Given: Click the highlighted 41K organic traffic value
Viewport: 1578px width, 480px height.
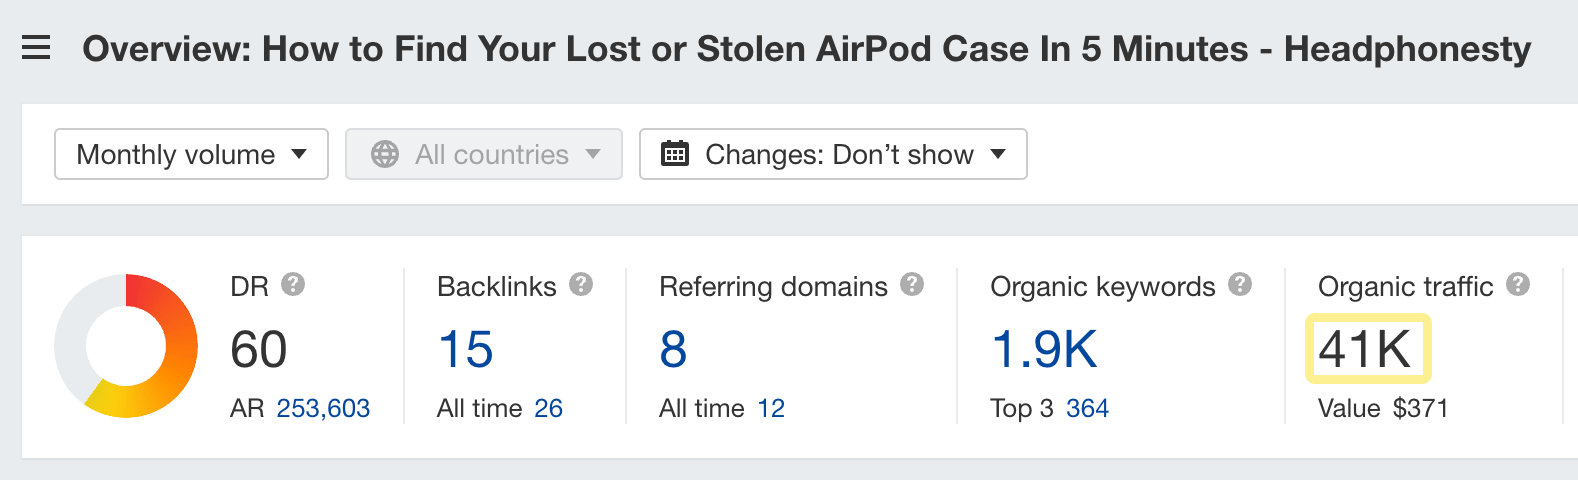Looking at the screenshot, I should 1366,349.
